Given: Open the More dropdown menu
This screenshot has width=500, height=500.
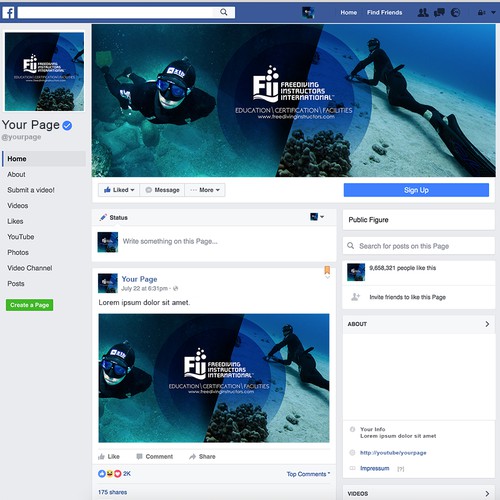Looking at the screenshot, I should click(x=205, y=190).
